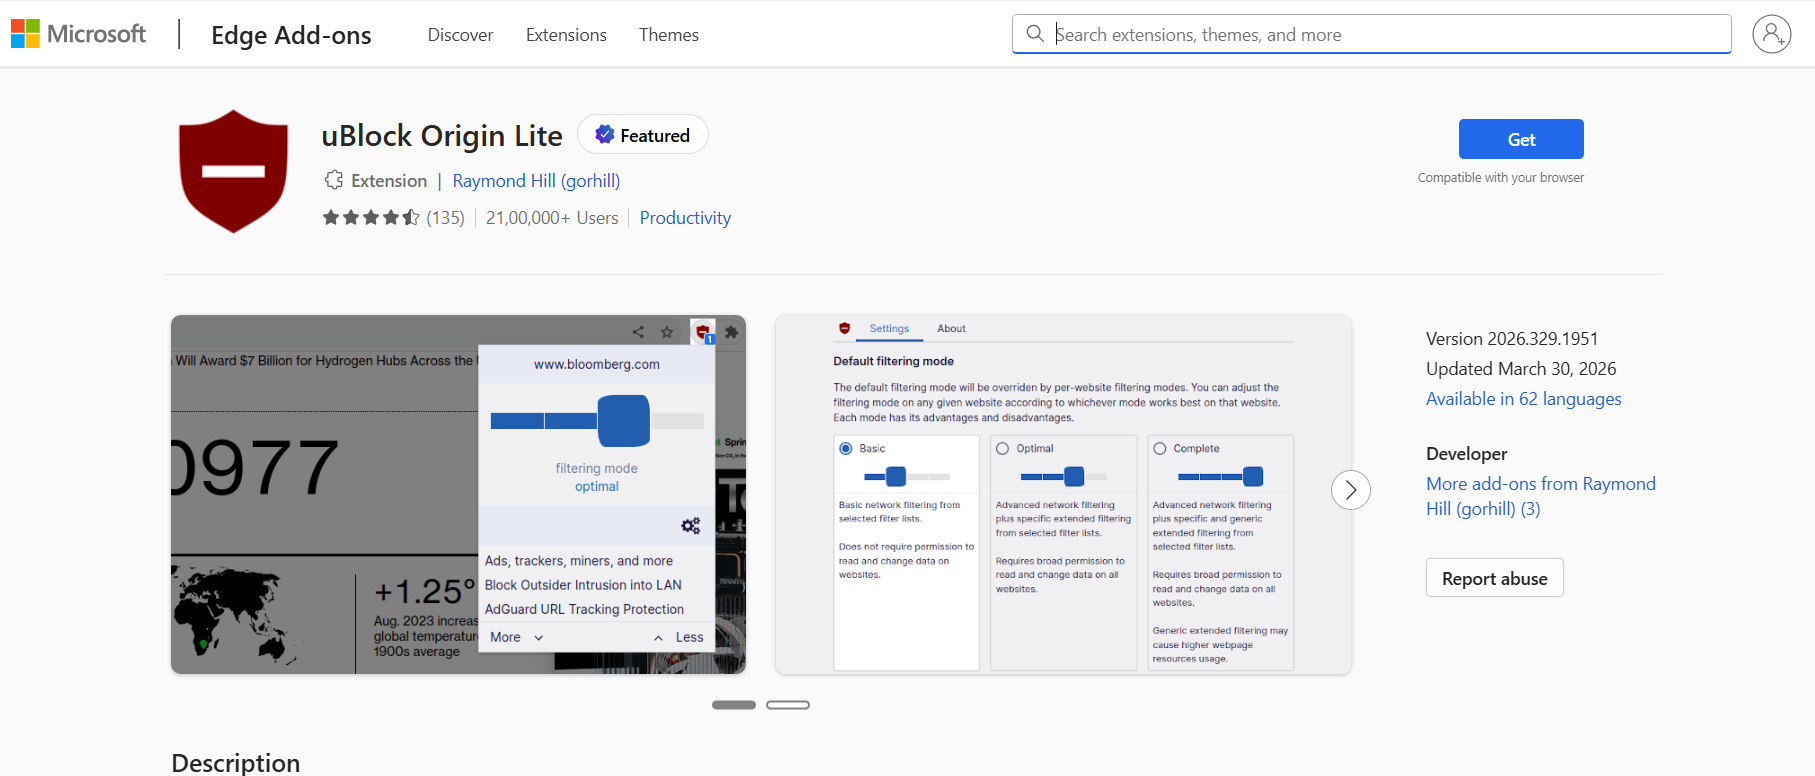Click the (135) ratings count
The image size is (1815, 776).
[445, 217]
